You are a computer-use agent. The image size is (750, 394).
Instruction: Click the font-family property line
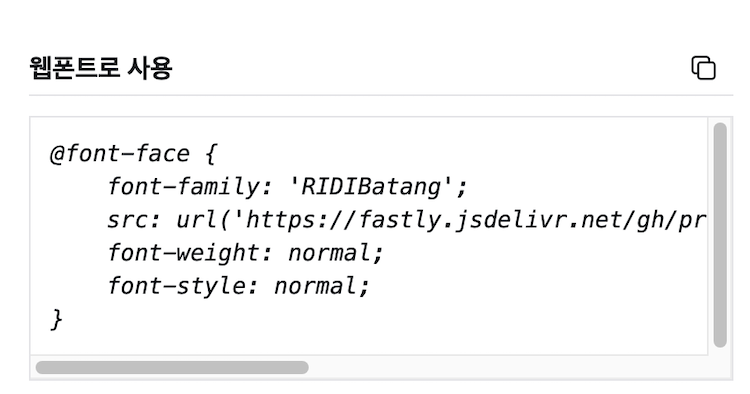tap(287, 187)
